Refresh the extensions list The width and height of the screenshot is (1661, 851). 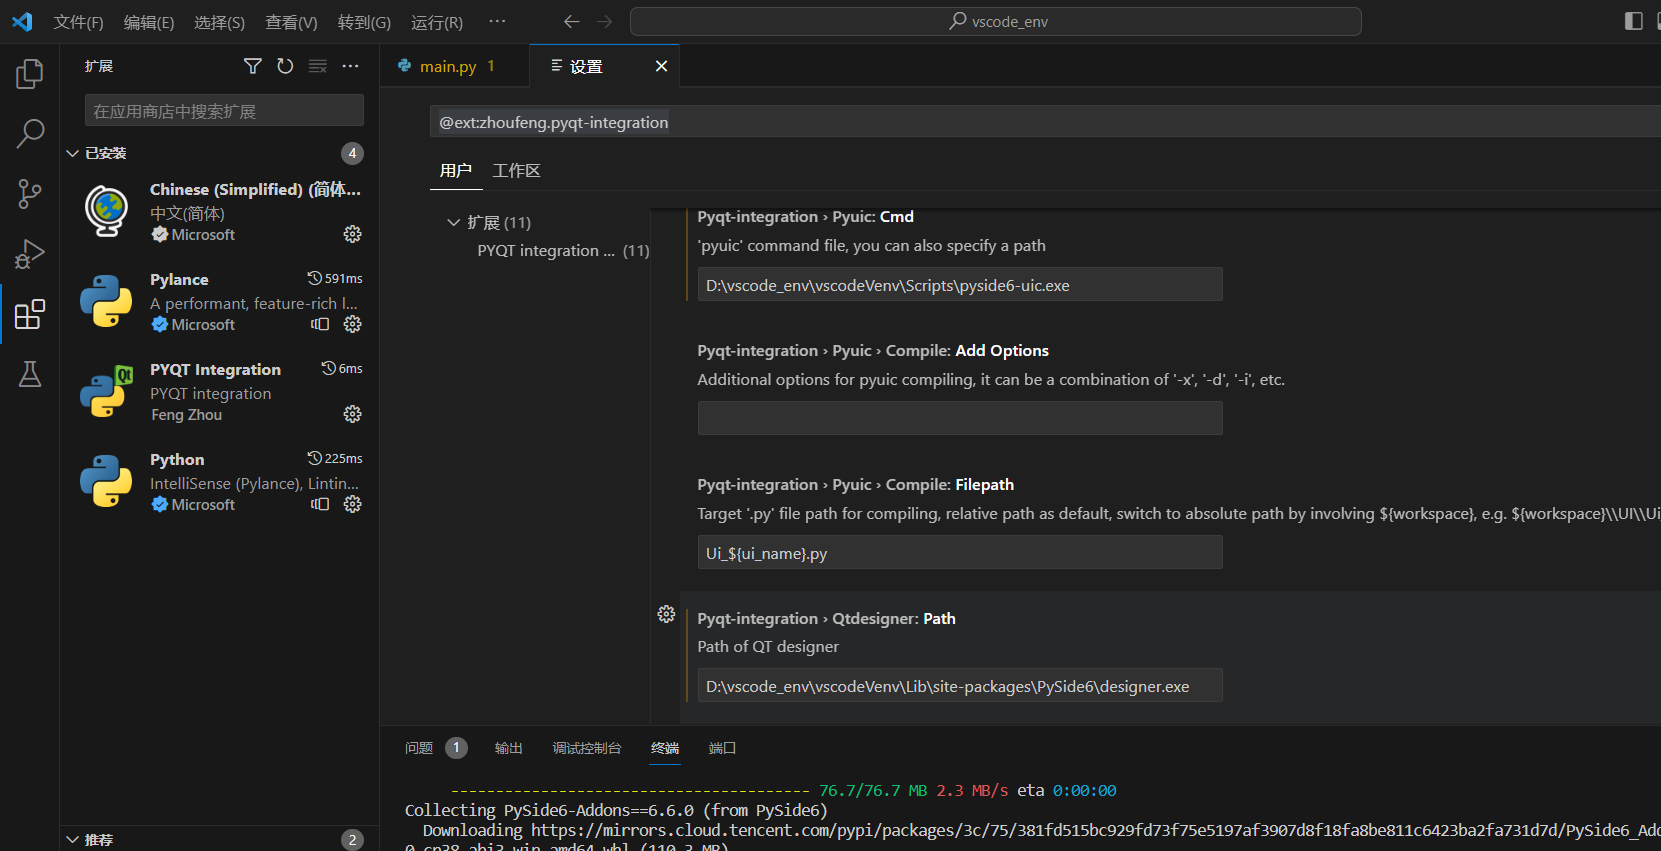pos(285,66)
